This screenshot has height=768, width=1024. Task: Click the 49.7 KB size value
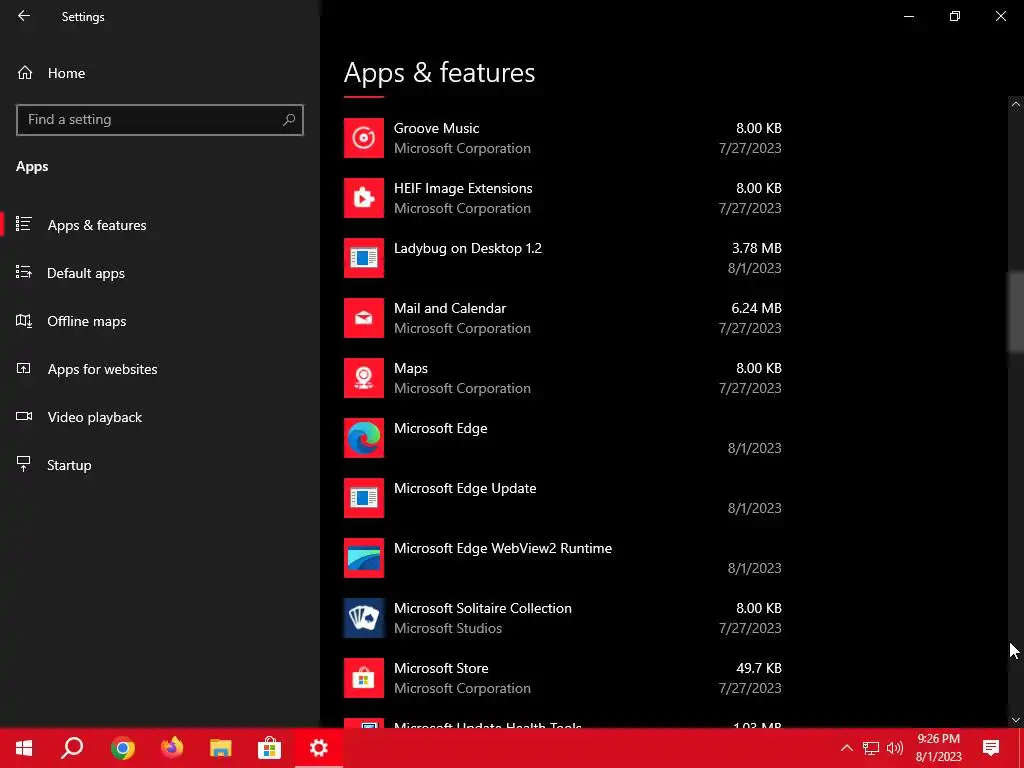point(758,668)
